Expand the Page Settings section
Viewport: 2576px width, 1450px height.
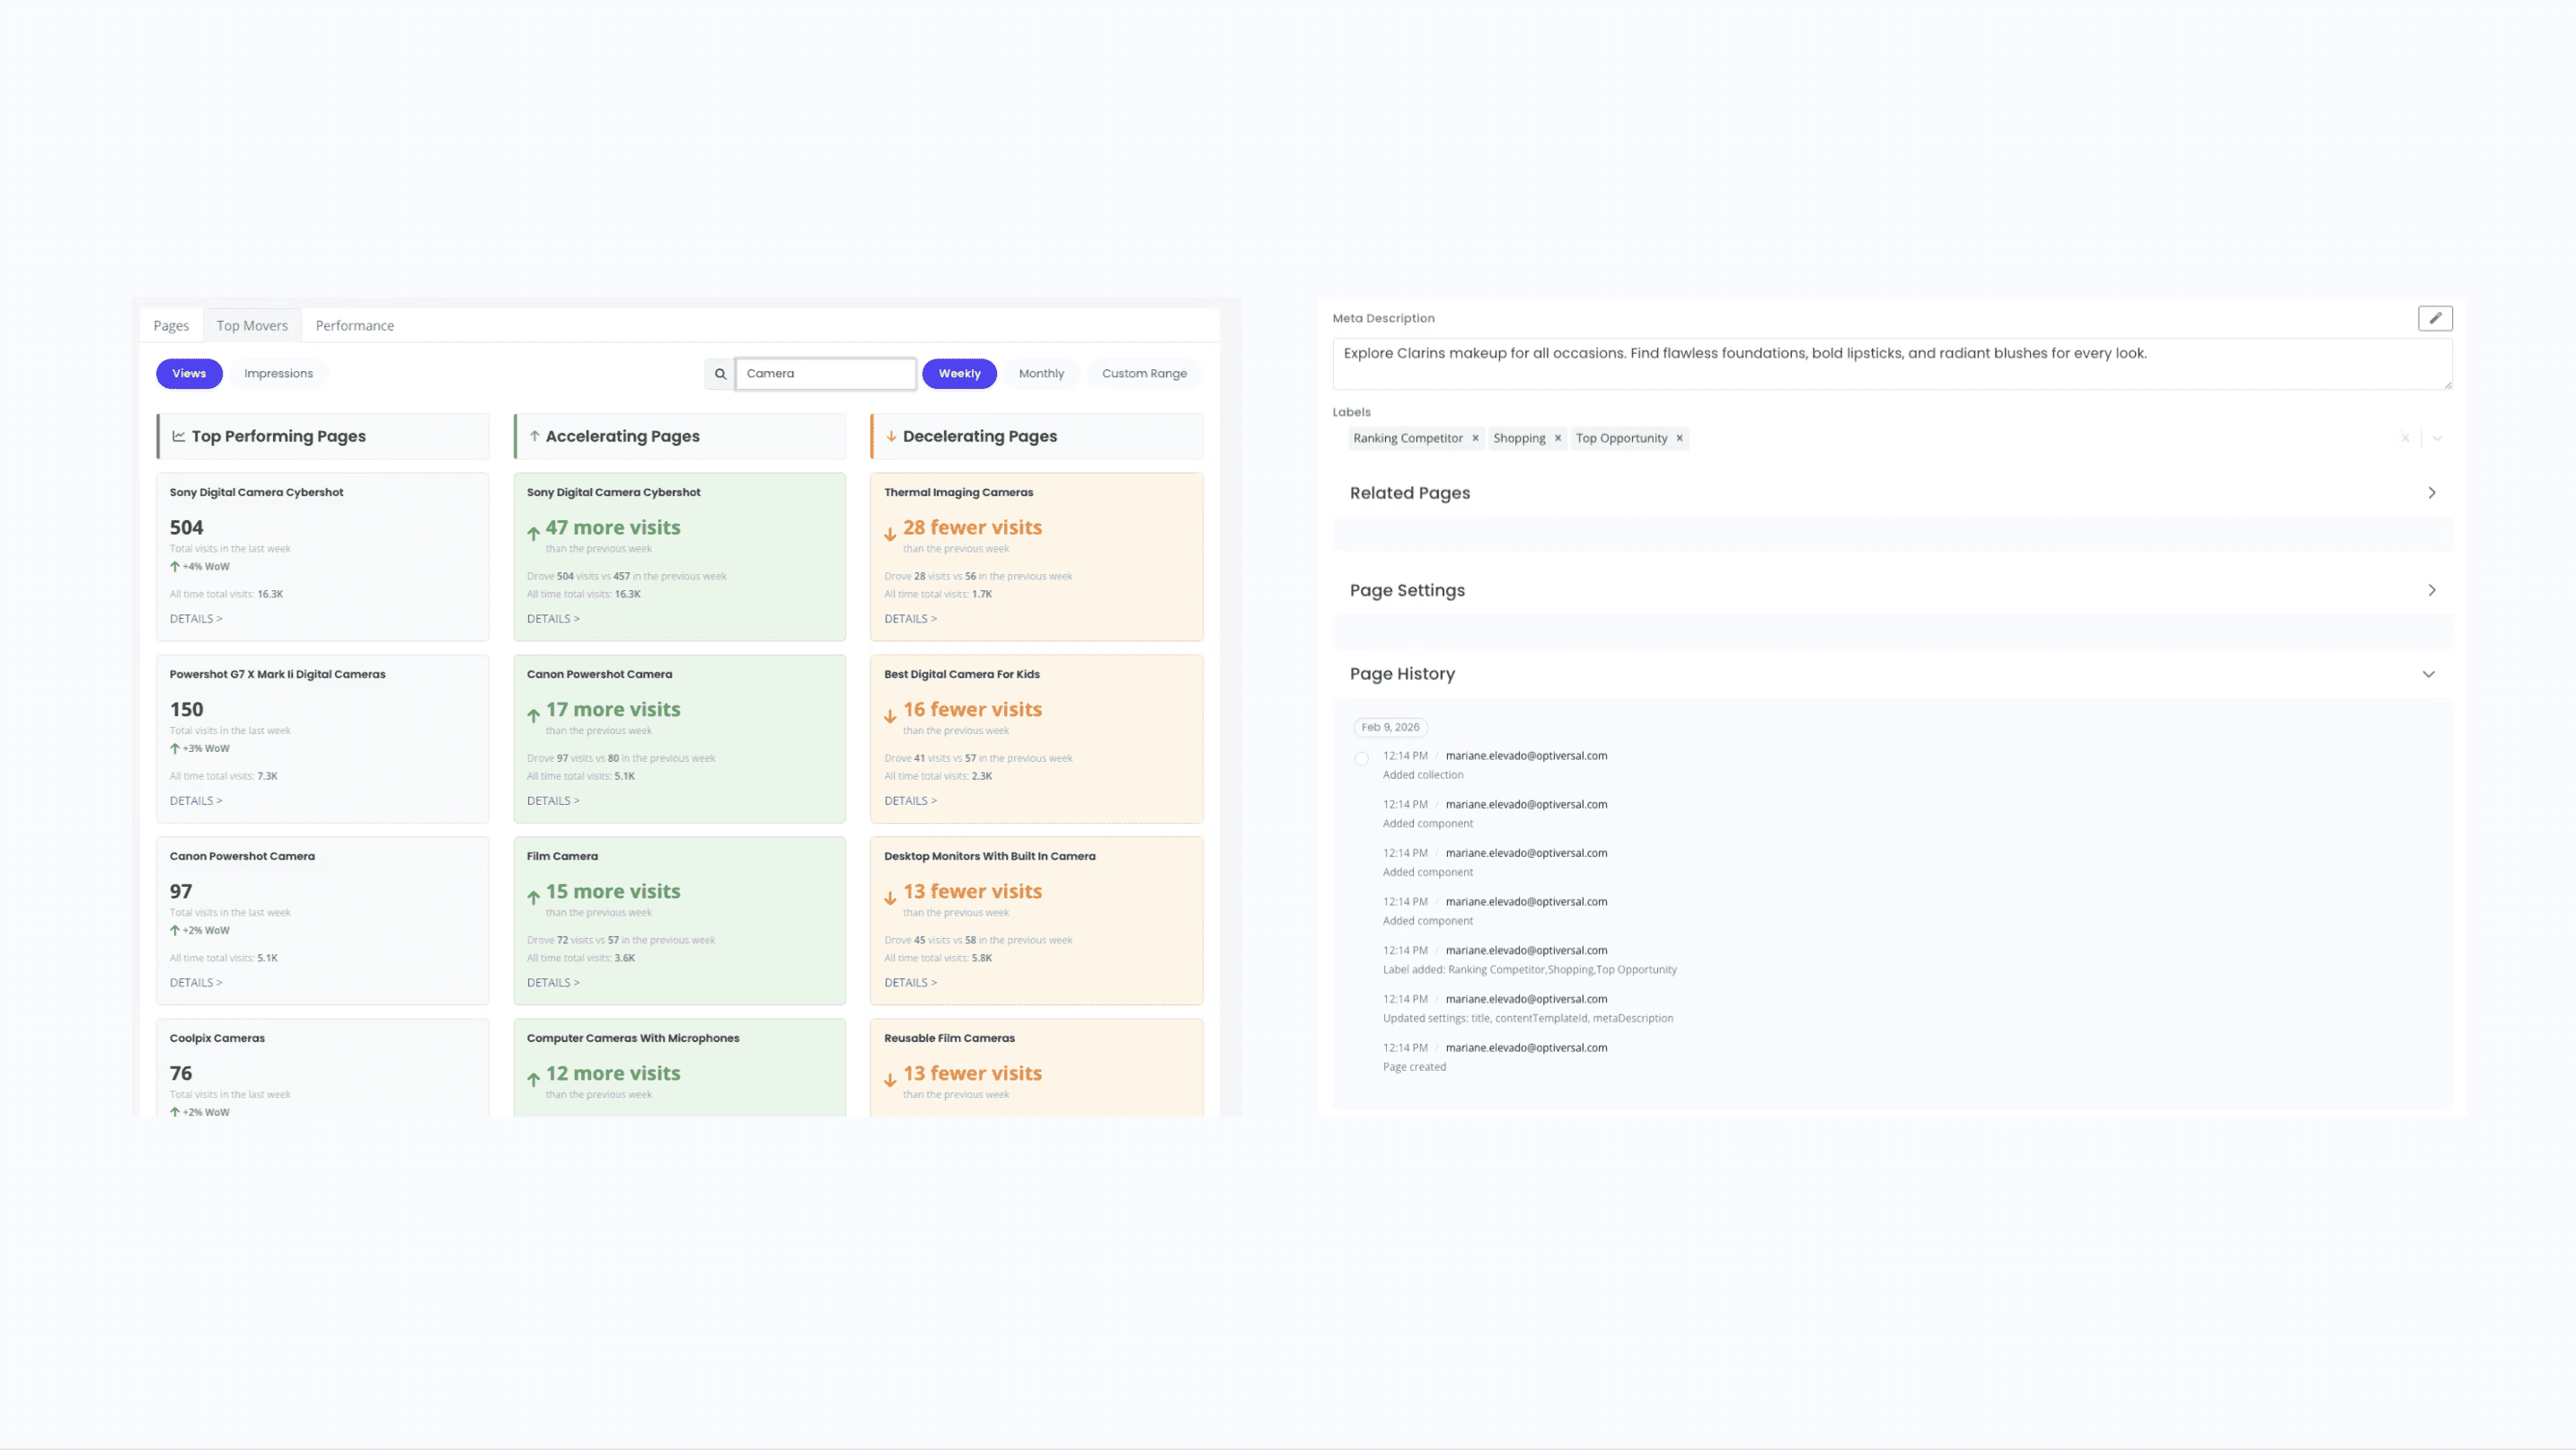2431,590
